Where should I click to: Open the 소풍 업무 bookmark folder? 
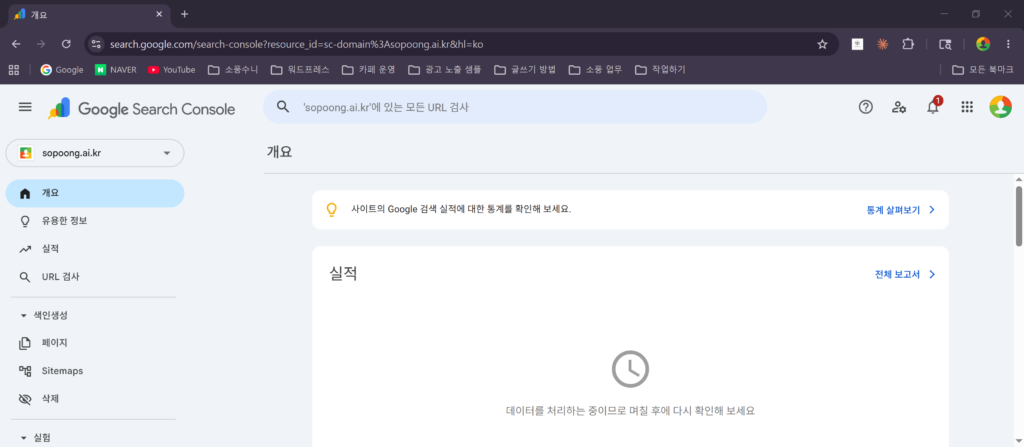tap(596, 69)
